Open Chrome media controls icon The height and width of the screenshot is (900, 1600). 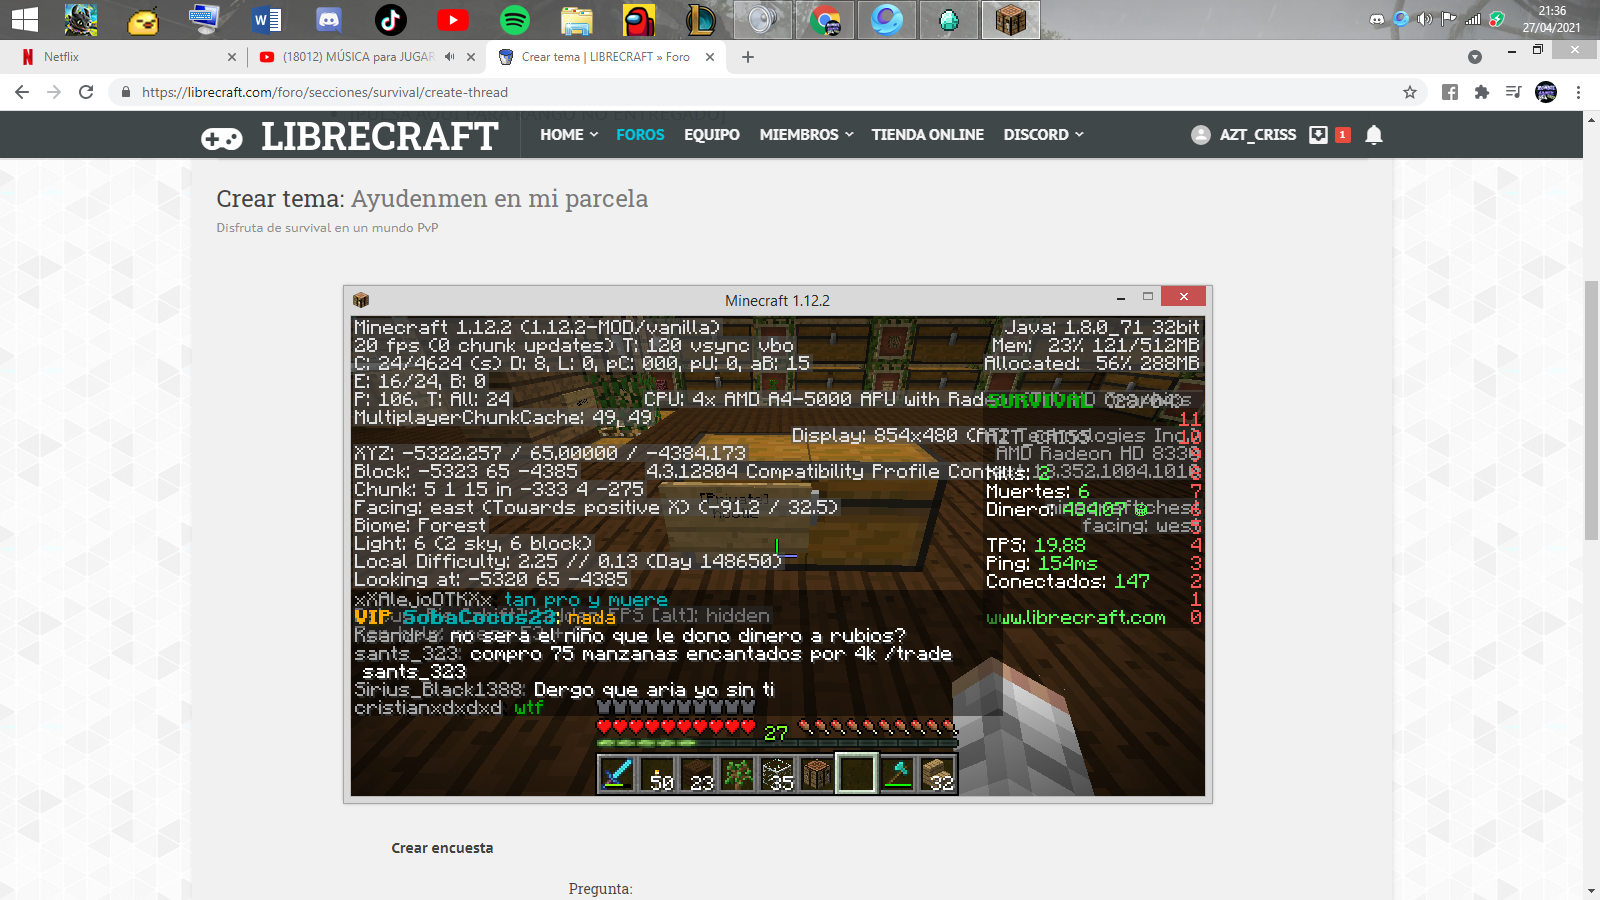point(1514,92)
